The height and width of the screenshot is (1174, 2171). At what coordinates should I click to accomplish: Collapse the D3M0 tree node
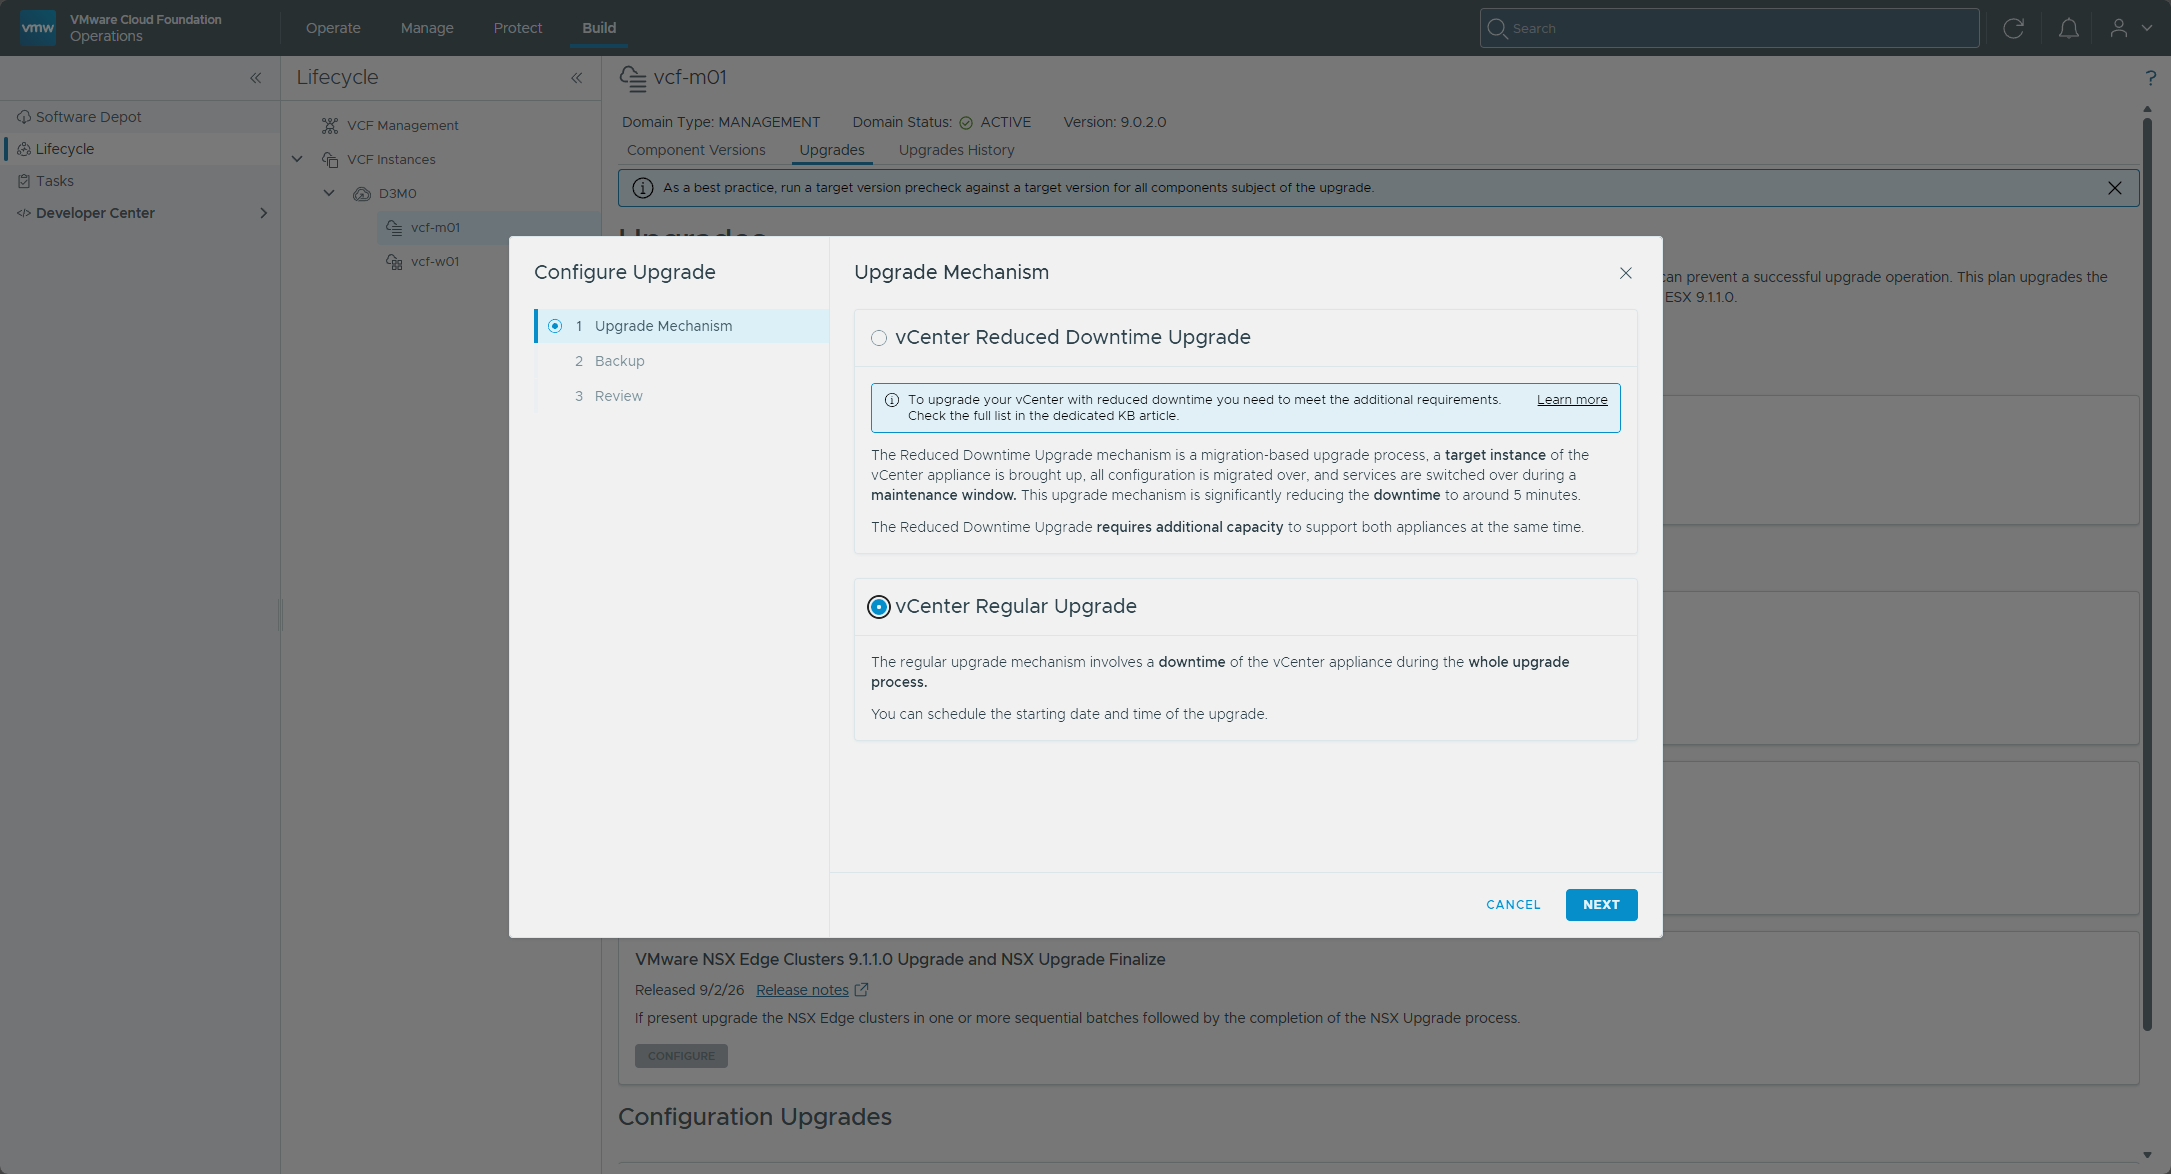point(329,193)
